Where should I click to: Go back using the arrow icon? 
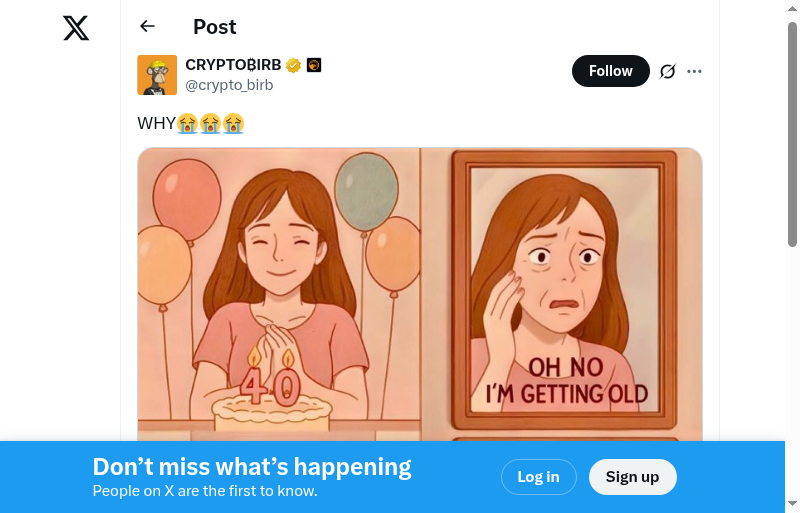tap(148, 27)
